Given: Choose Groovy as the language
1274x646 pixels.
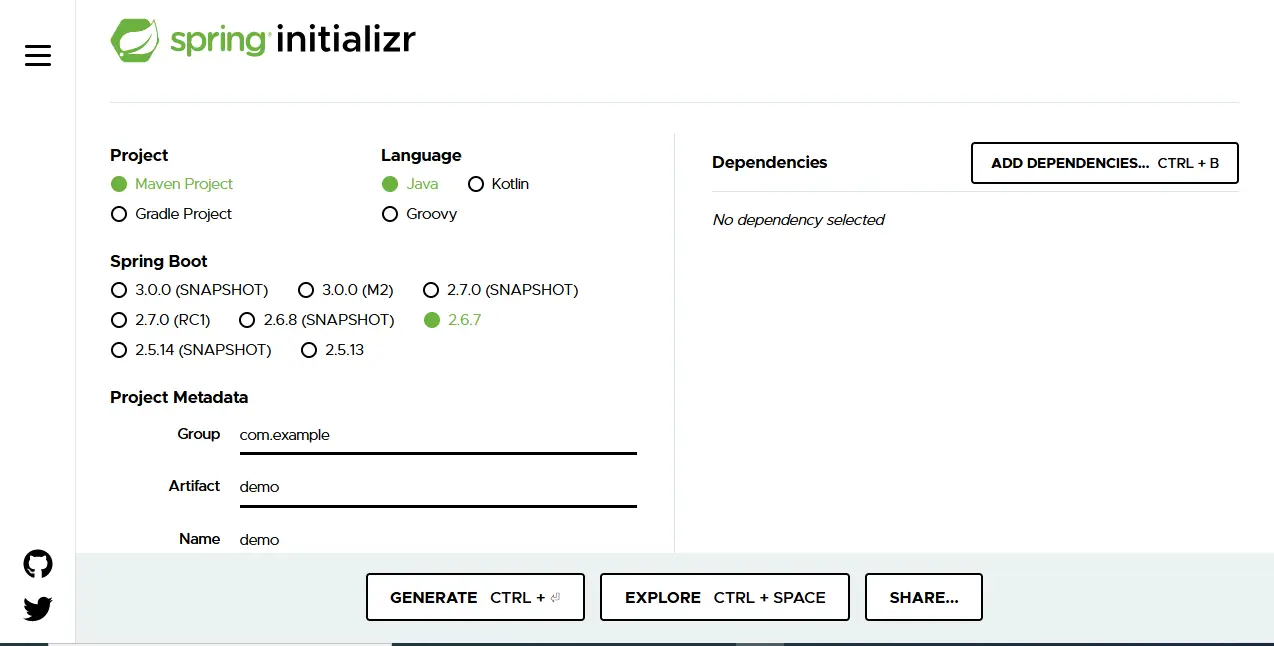Looking at the screenshot, I should click(419, 214).
